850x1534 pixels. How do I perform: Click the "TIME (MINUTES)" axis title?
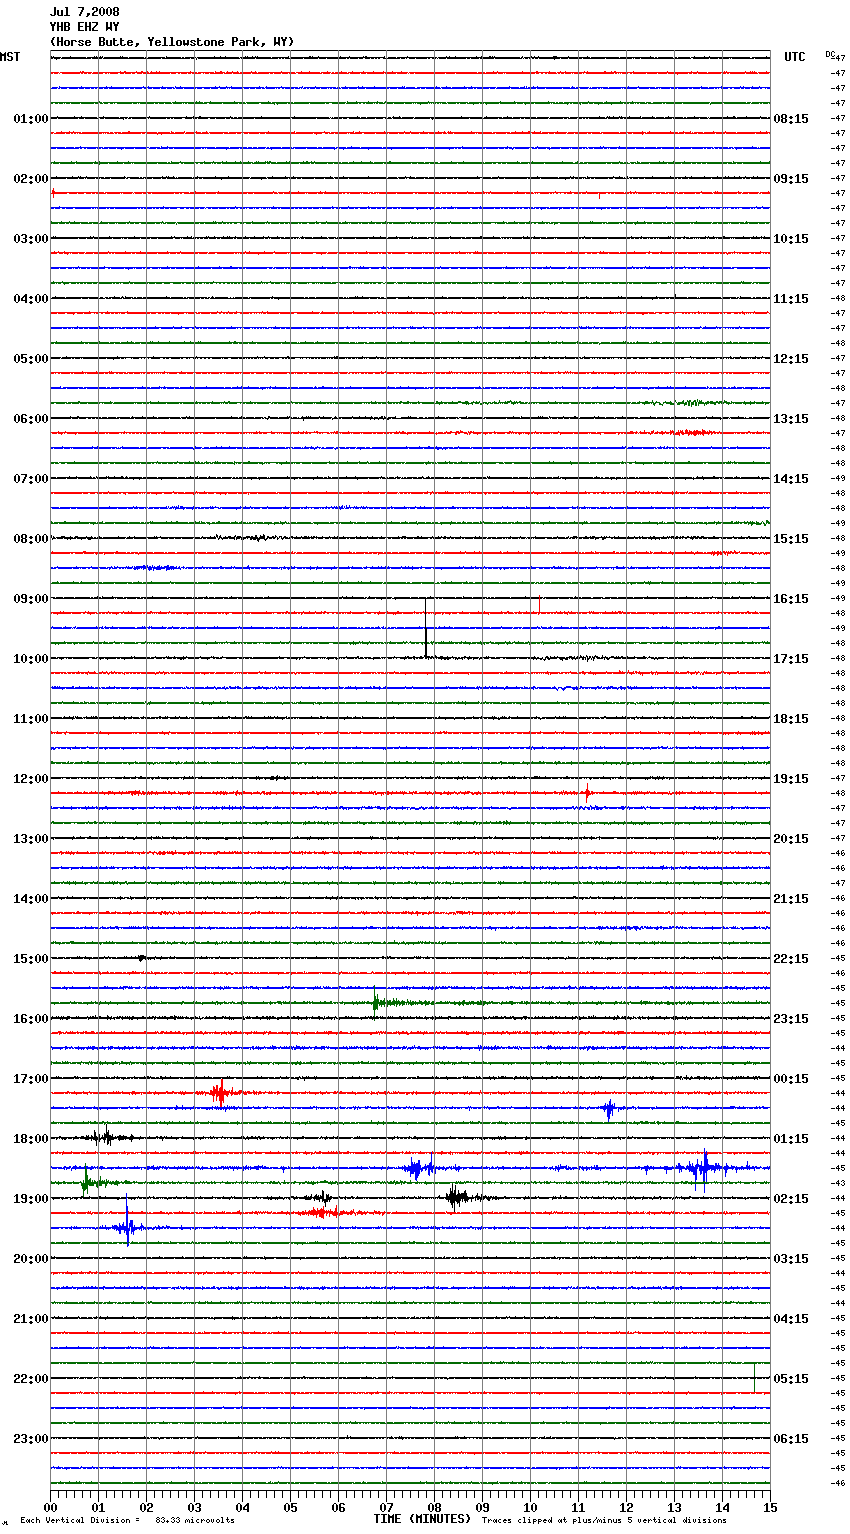[x=422, y=1519]
